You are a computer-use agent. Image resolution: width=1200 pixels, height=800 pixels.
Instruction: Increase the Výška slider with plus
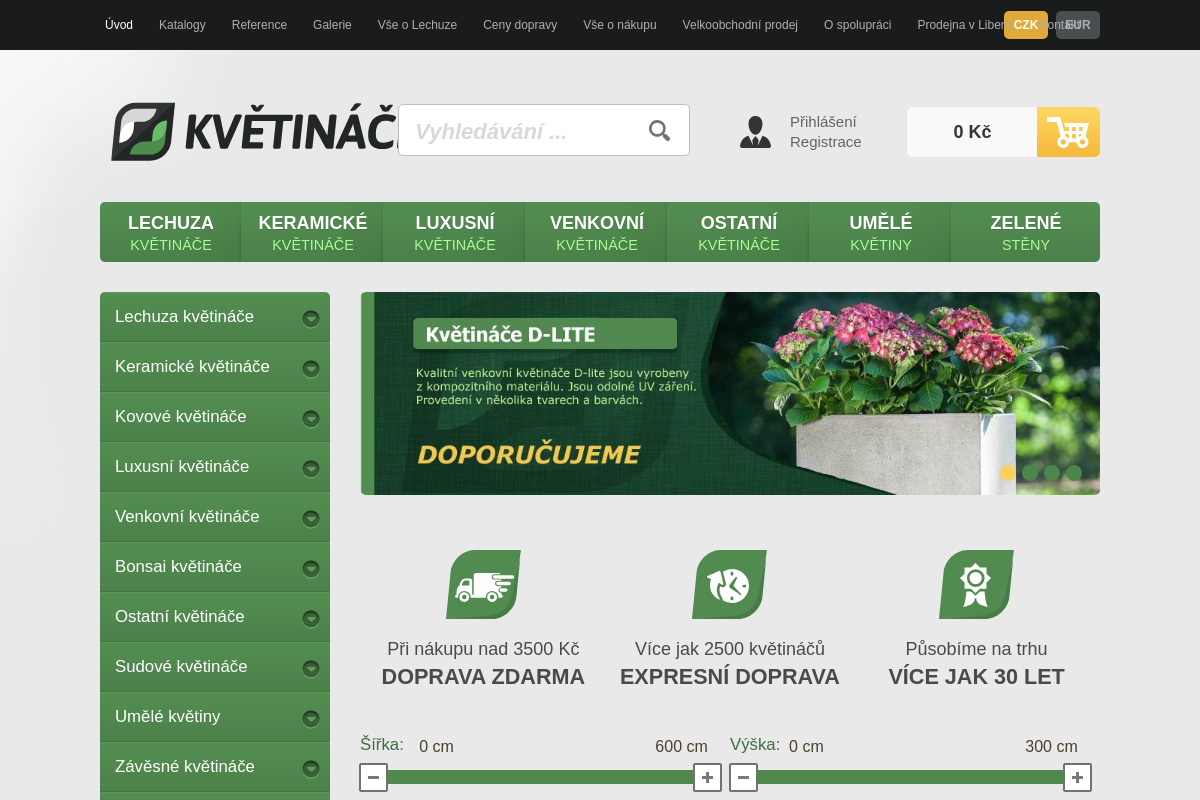(1077, 777)
